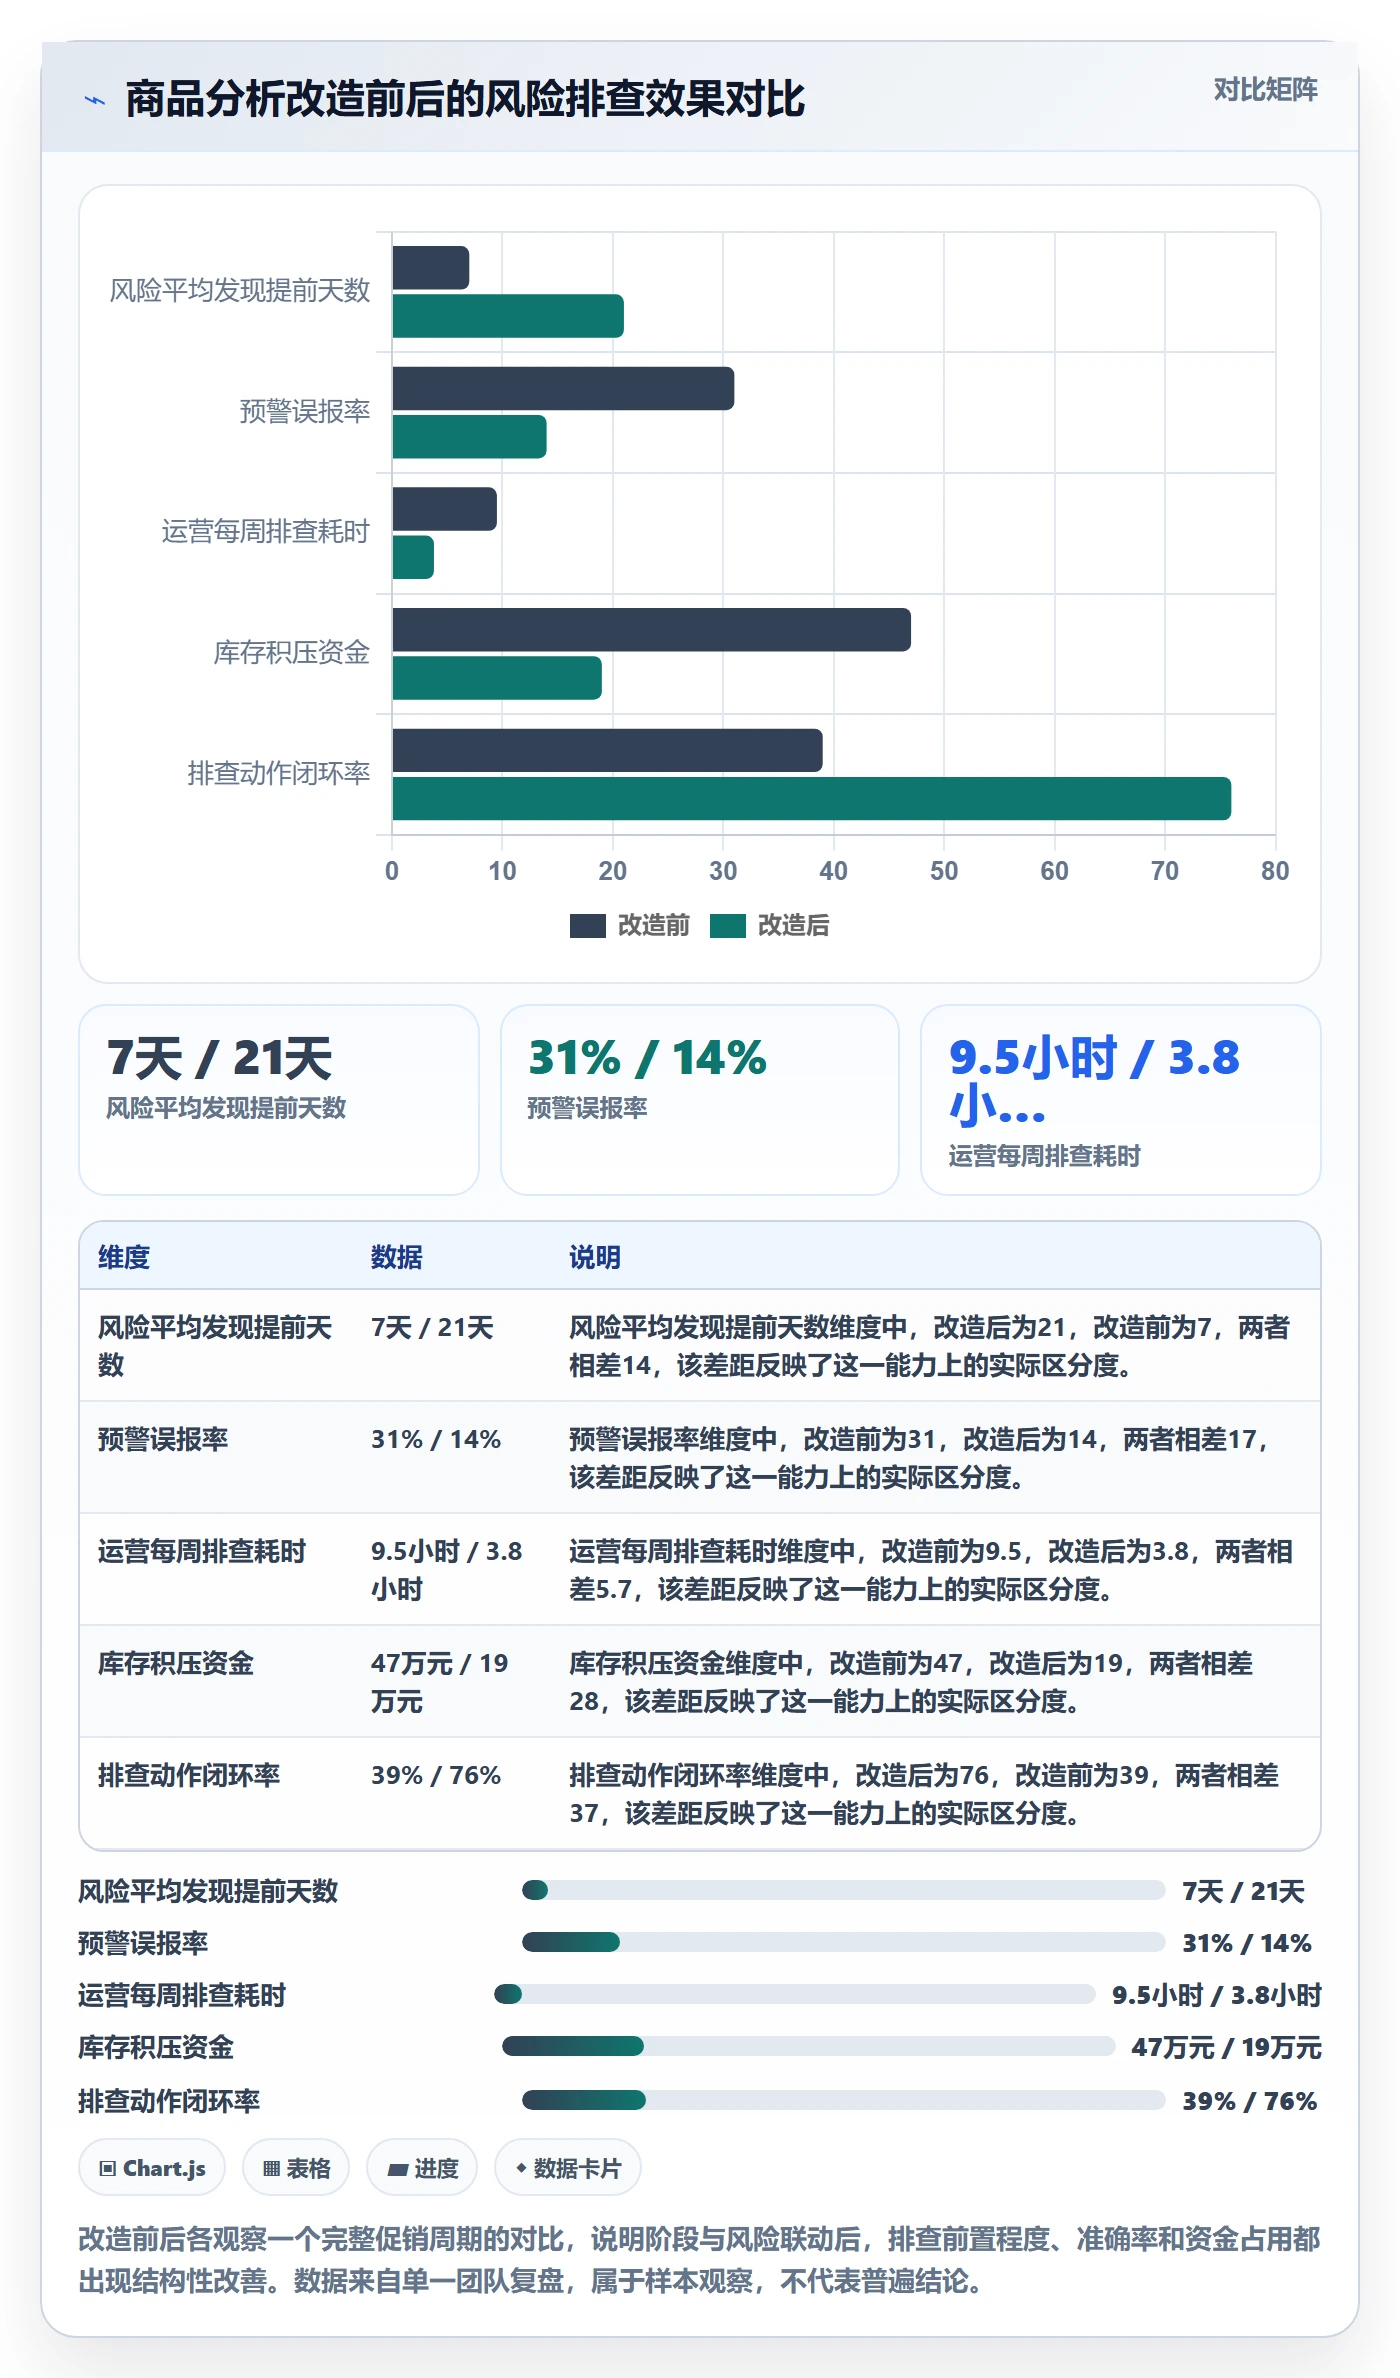
Task: Click the x-axis tick value 40
Action: point(833,871)
